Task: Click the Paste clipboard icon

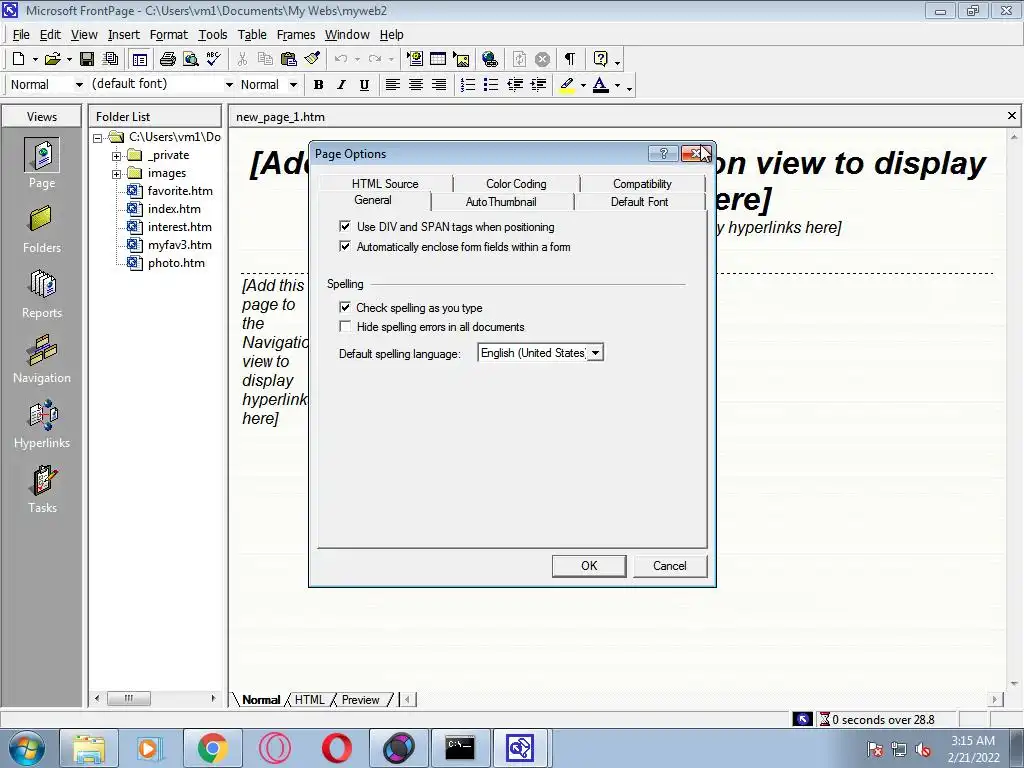Action: (x=289, y=59)
